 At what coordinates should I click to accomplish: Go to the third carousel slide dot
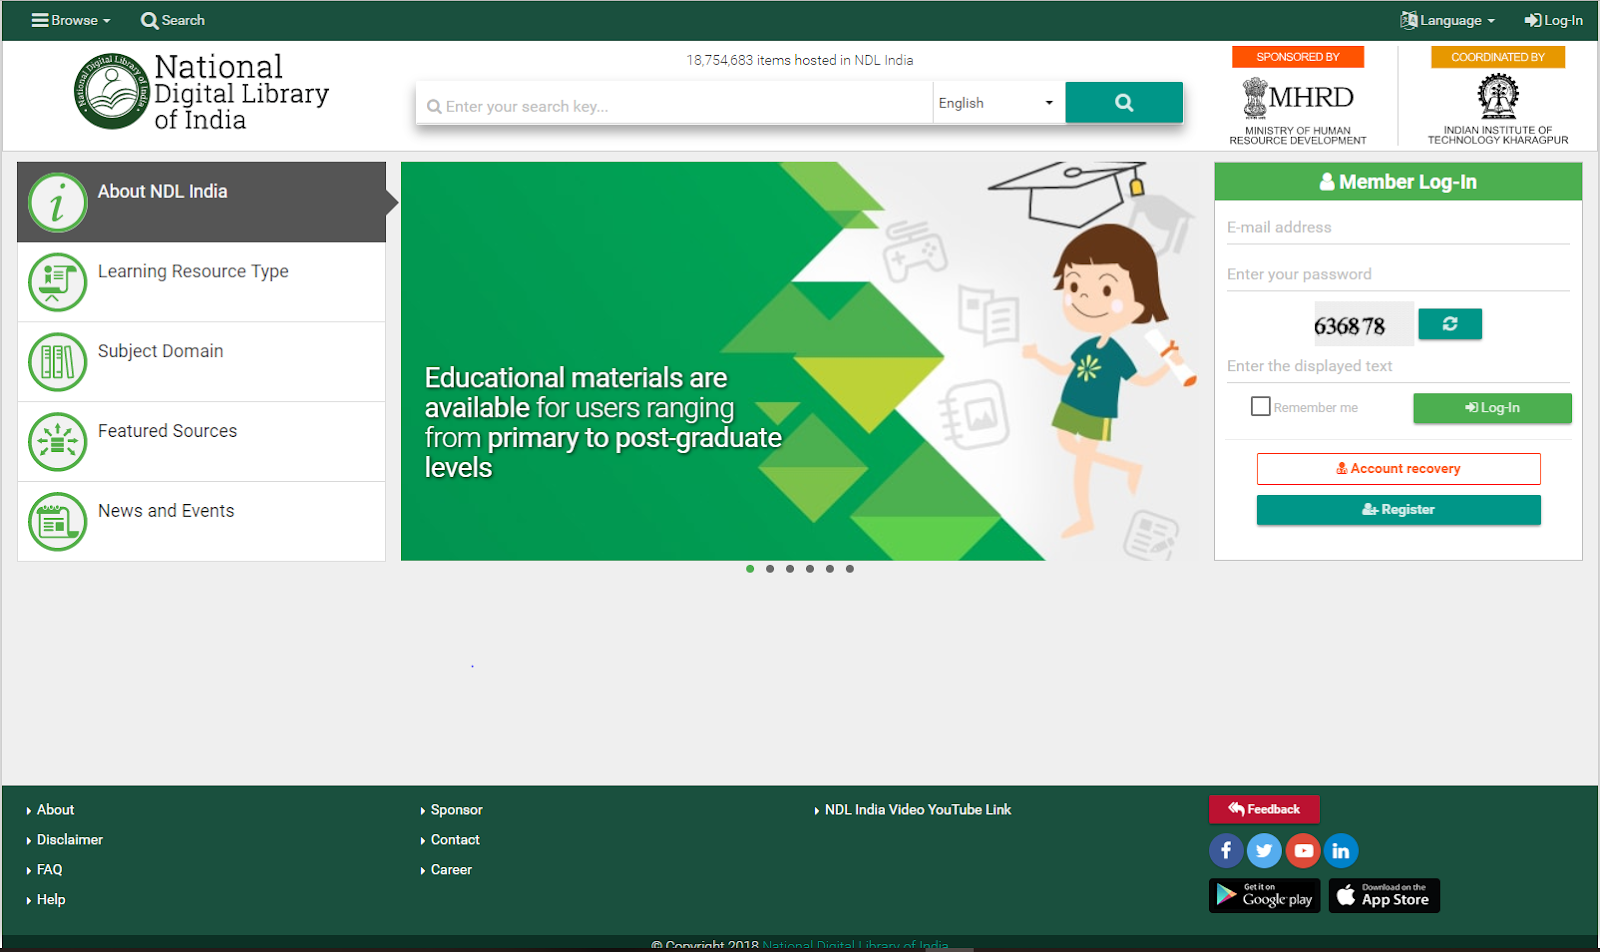pyautogui.click(x=790, y=569)
